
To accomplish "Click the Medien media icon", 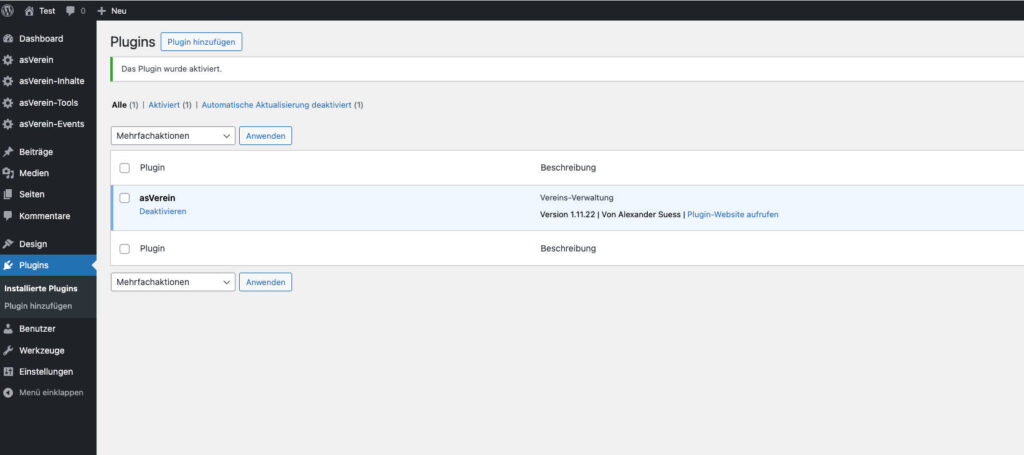I will coord(8,173).
